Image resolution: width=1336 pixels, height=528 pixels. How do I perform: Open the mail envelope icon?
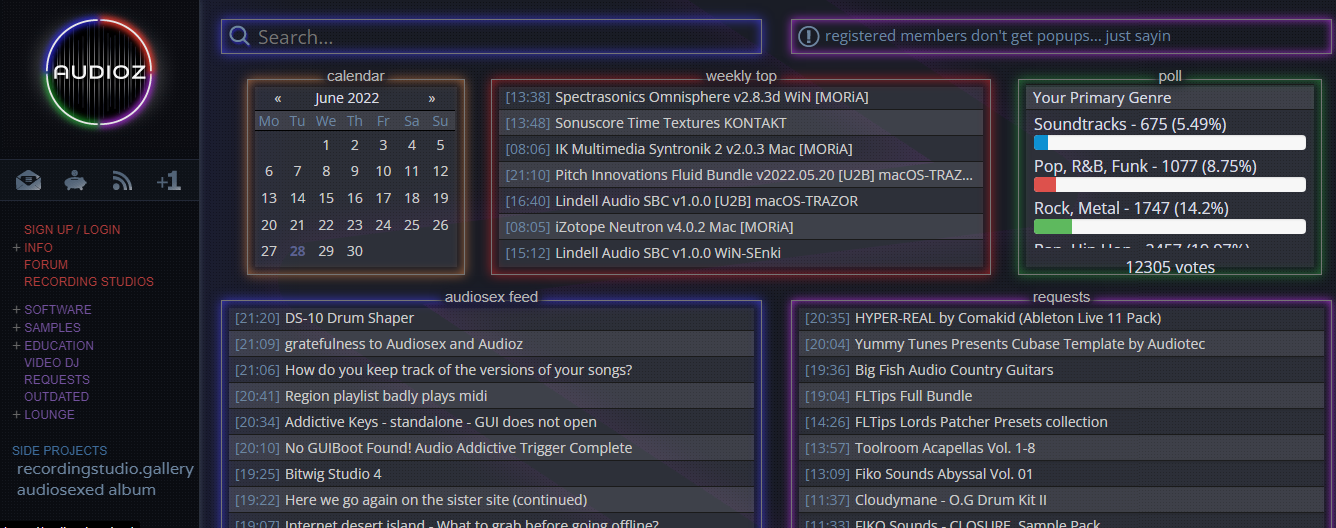pyautogui.click(x=29, y=181)
